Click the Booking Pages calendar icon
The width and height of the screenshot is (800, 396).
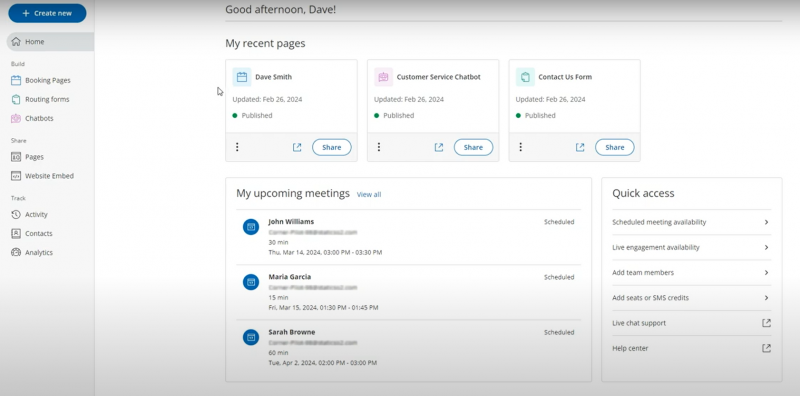(16, 80)
